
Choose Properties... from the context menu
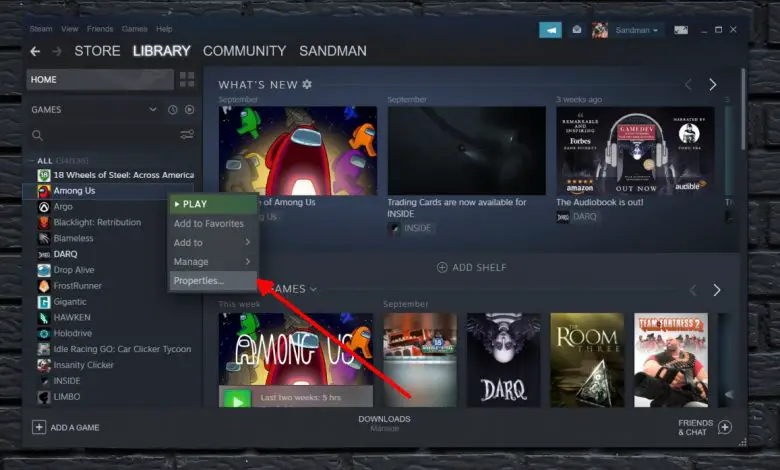(x=213, y=281)
